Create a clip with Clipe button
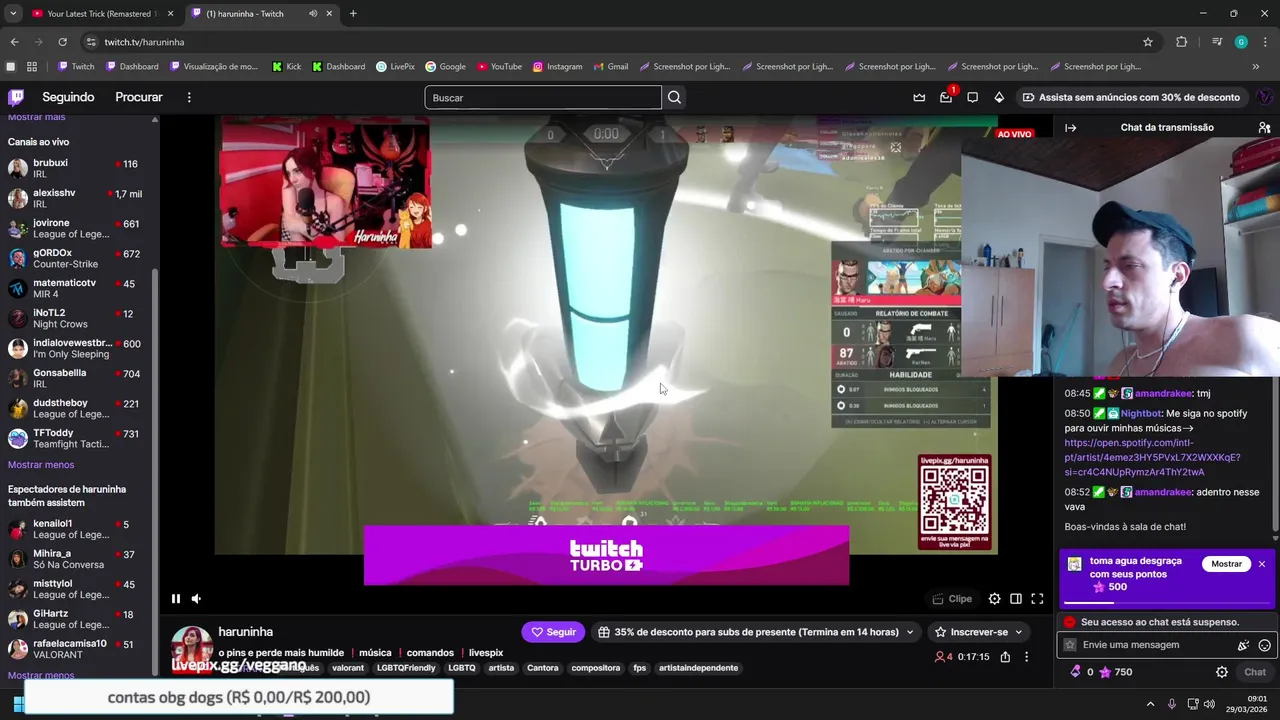This screenshot has height=720, width=1280. tap(952, 599)
